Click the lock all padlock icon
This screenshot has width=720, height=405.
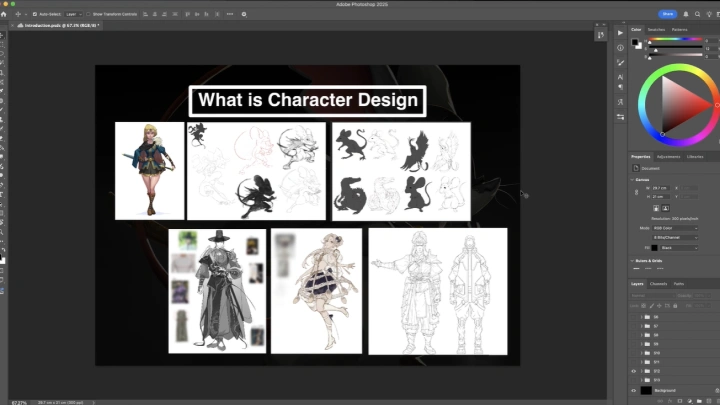point(675,306)
